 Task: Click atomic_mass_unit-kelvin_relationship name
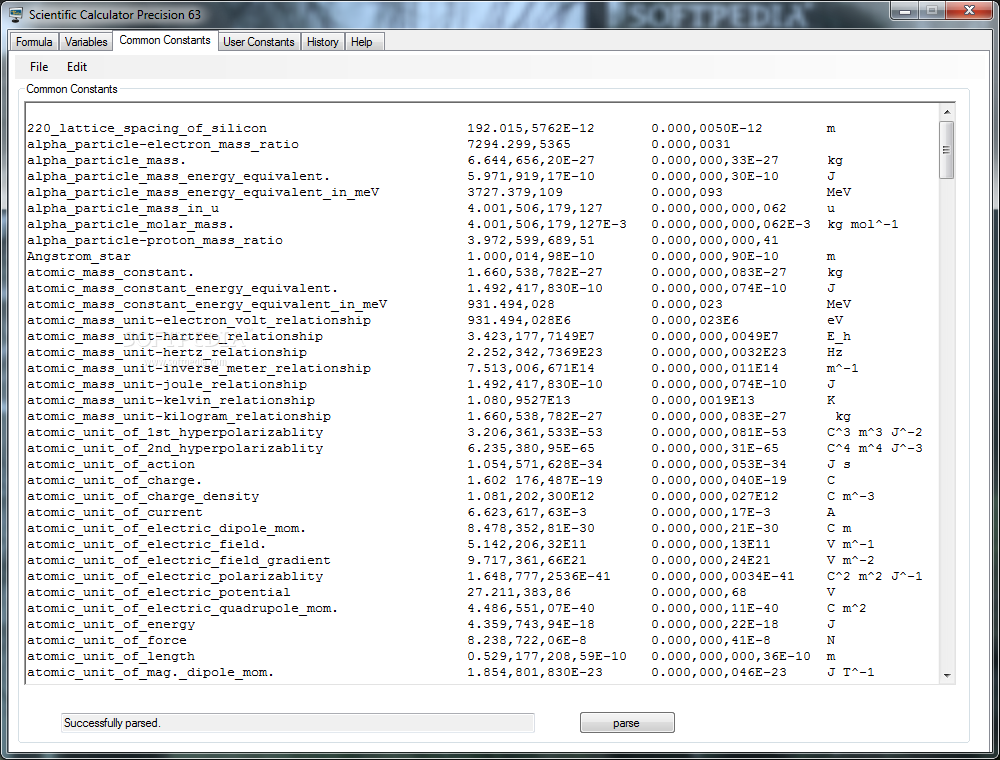tap(170, 400)
